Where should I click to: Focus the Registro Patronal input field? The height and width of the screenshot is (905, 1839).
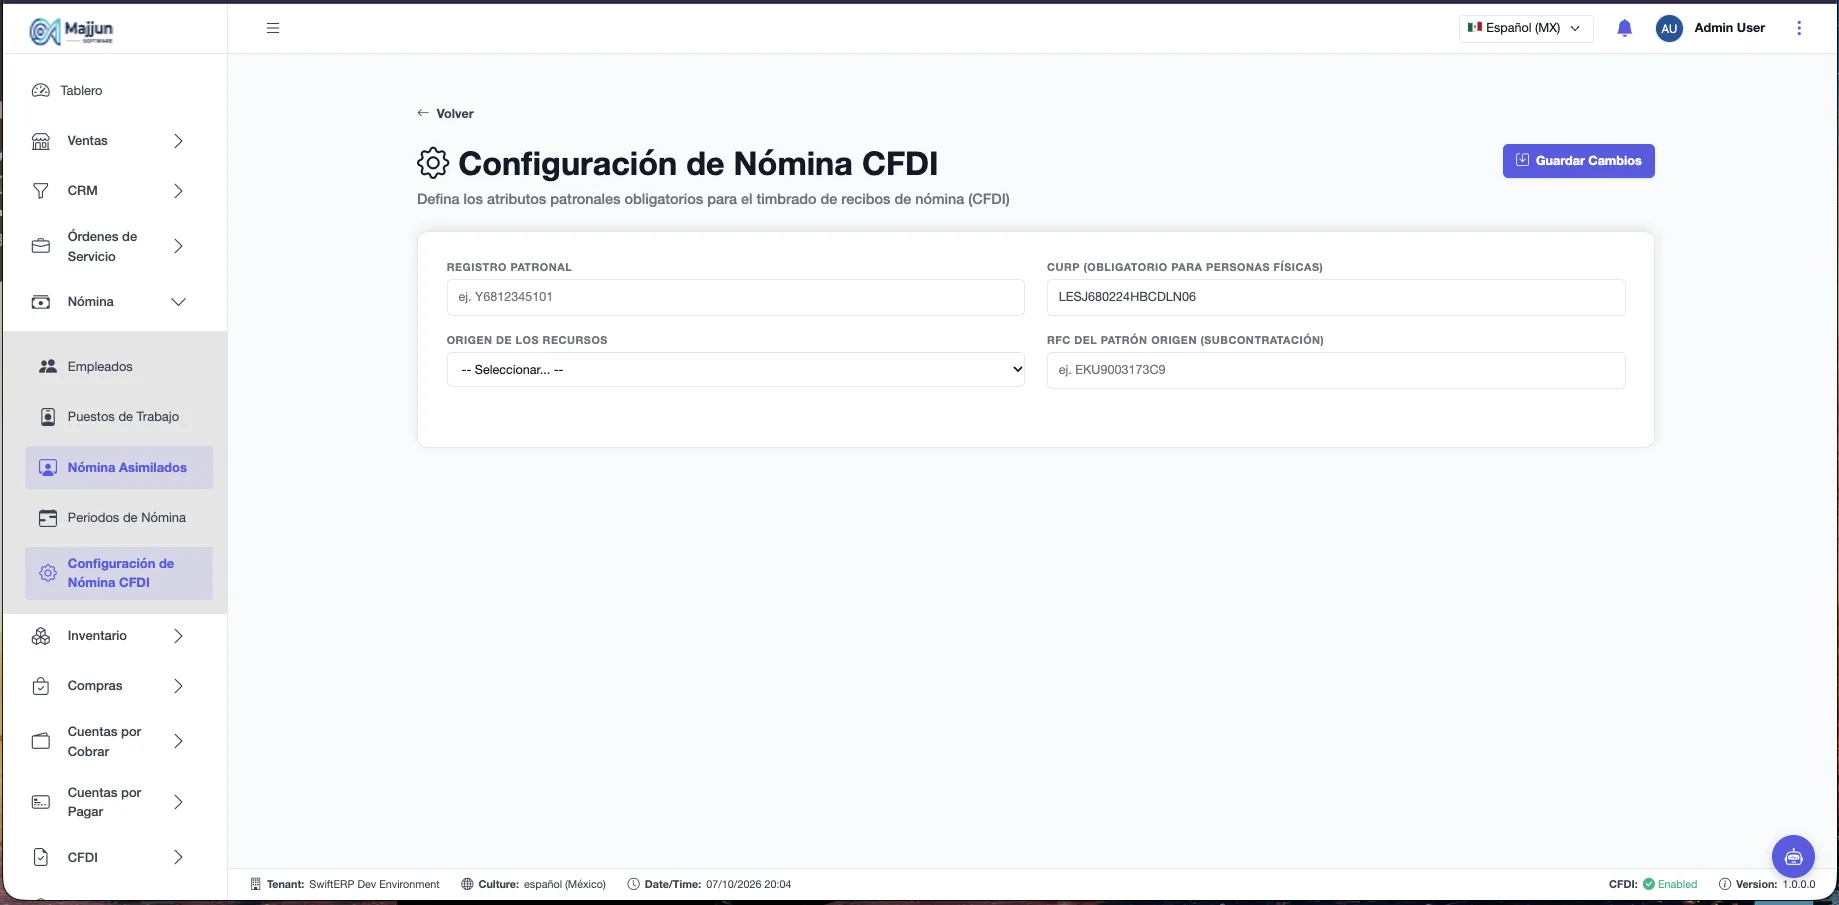[736, 297]
